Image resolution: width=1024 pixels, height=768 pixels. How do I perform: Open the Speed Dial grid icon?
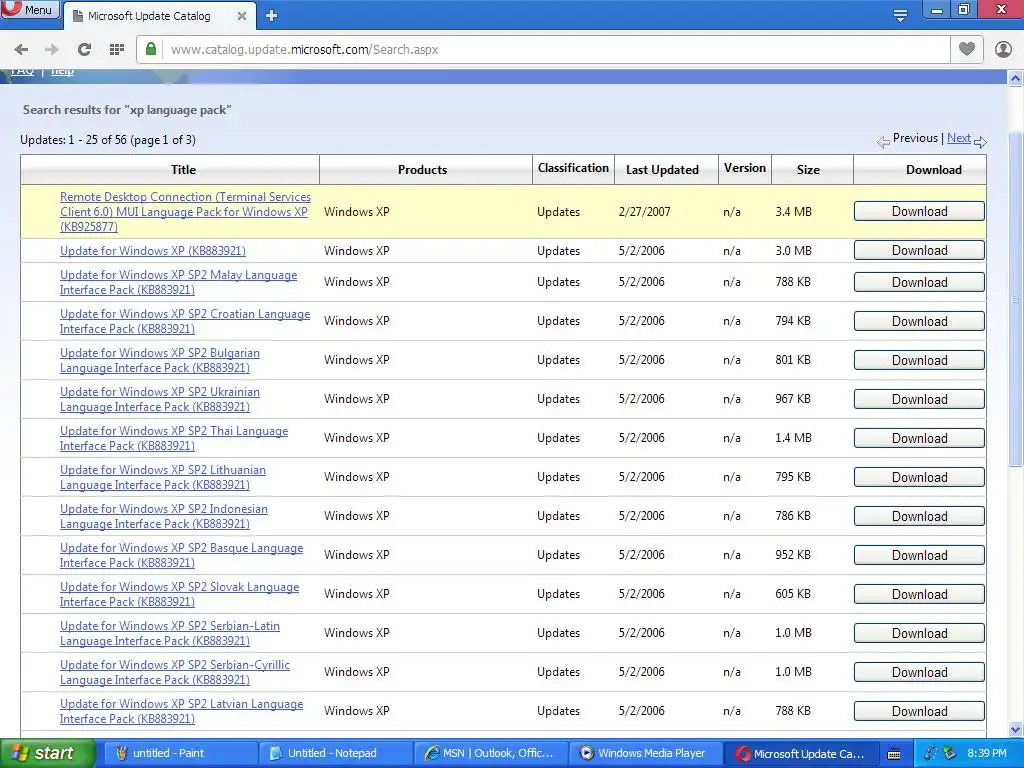pyautogui.click(x=117, y=50)
